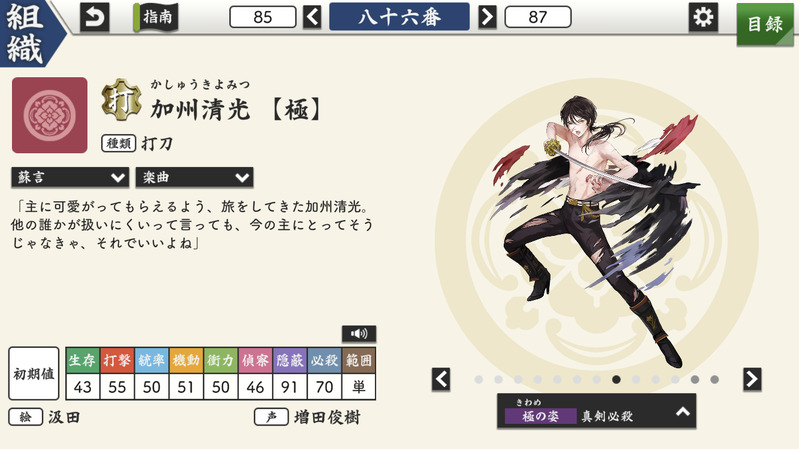The height and width of the screenshot is (449, 799).
Task: Click the back arrow return icon
Action: 94,17
